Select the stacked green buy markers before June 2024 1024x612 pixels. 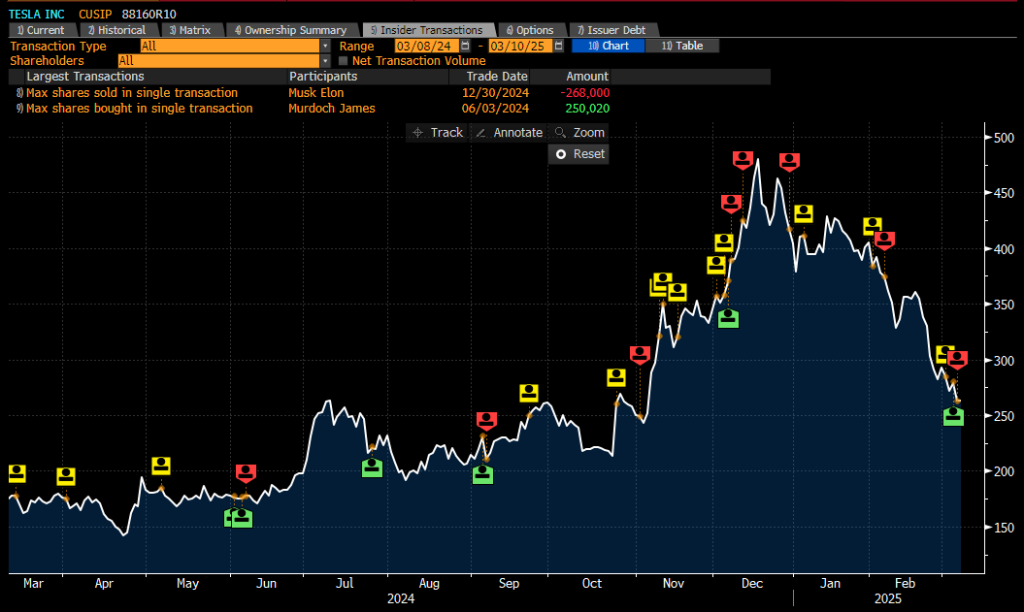tap(238, 518)
